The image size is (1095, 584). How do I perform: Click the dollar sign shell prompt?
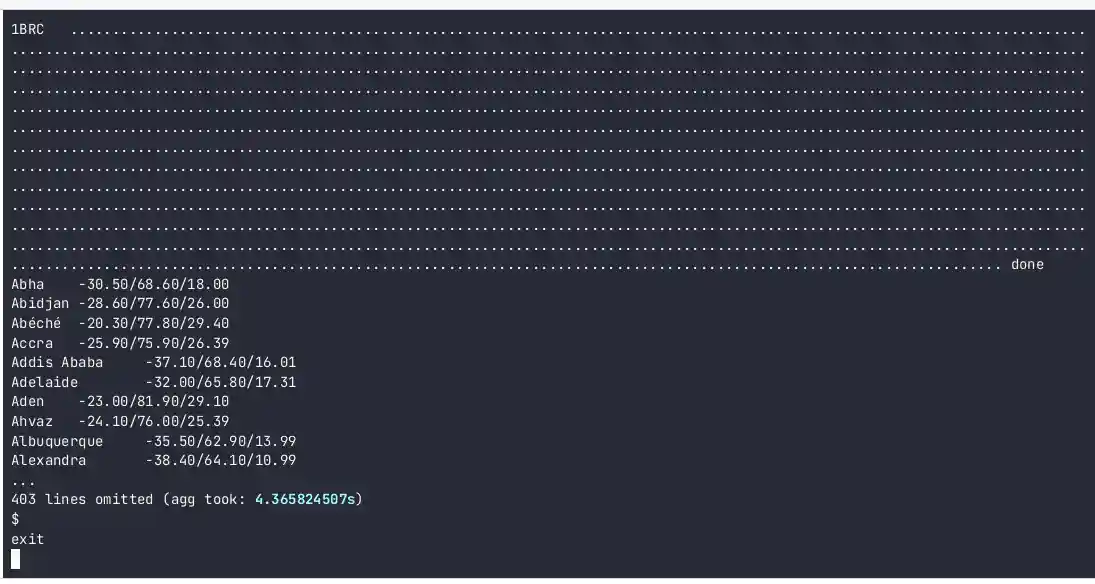click(15, 519)
